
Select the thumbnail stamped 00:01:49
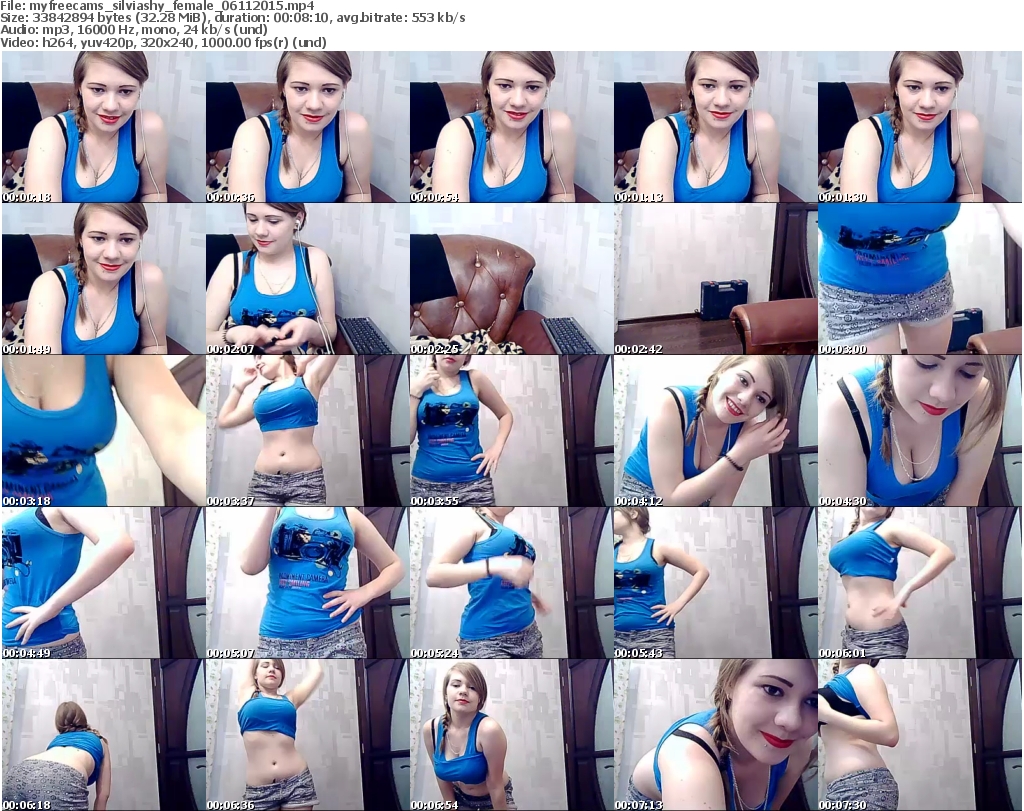pyautogui.click(x=103, y=279)
